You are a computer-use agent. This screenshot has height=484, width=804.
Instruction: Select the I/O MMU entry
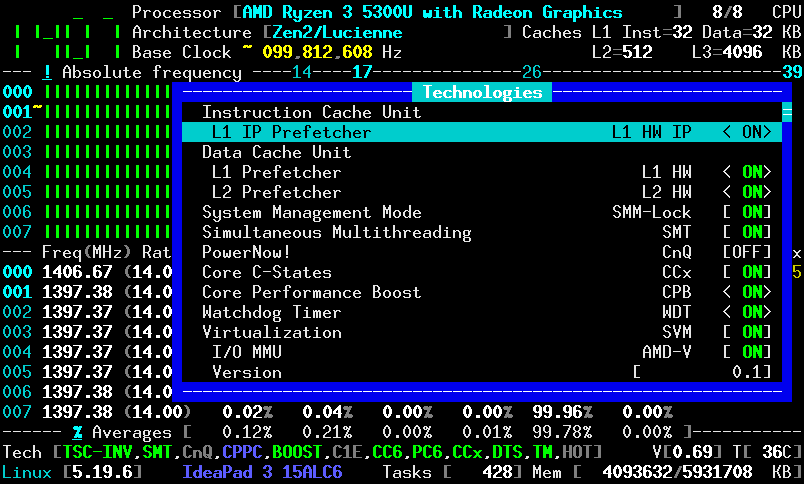pyautogui.click(x=247, y=352)
